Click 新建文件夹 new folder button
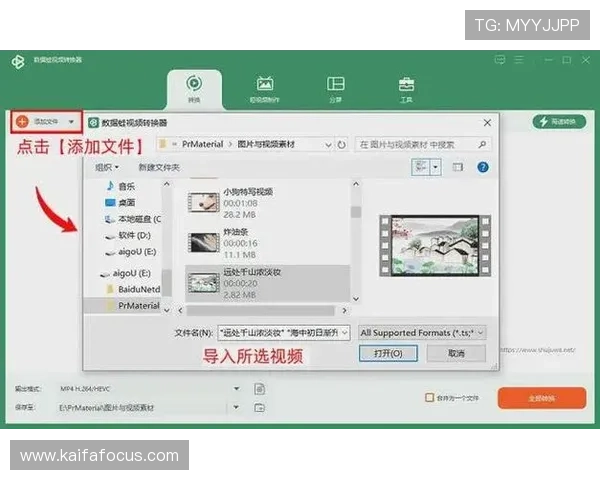Viewport: 600px width, 480px height. [x=159, y=167]
